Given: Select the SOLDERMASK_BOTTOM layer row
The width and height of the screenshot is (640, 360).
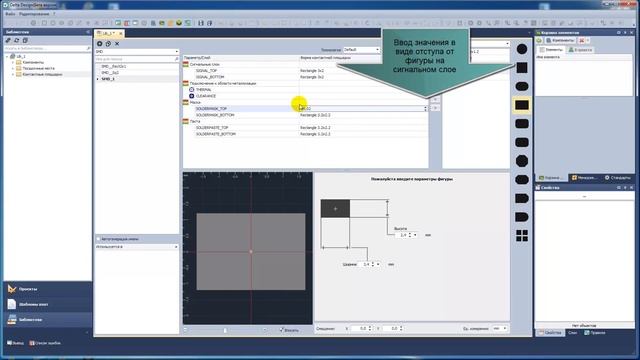Looking at the screenshot, I should (x=305, y=115).
